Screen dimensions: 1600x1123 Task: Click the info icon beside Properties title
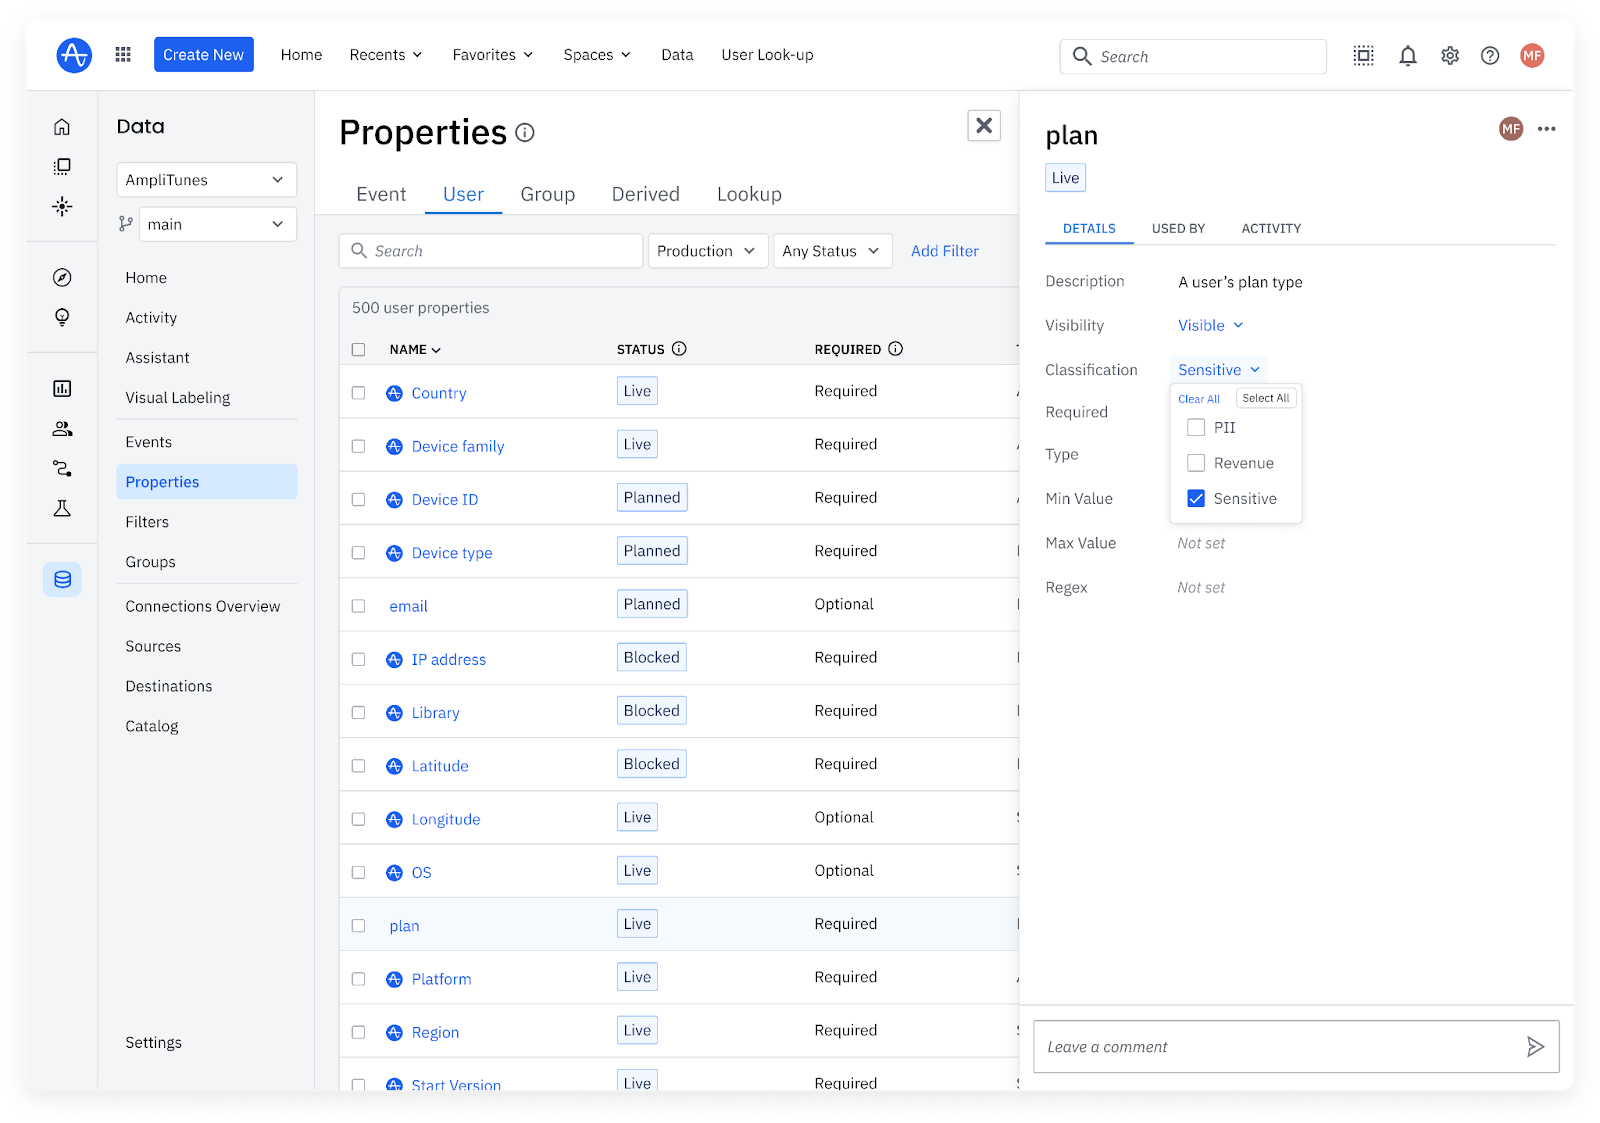point(525,132)
